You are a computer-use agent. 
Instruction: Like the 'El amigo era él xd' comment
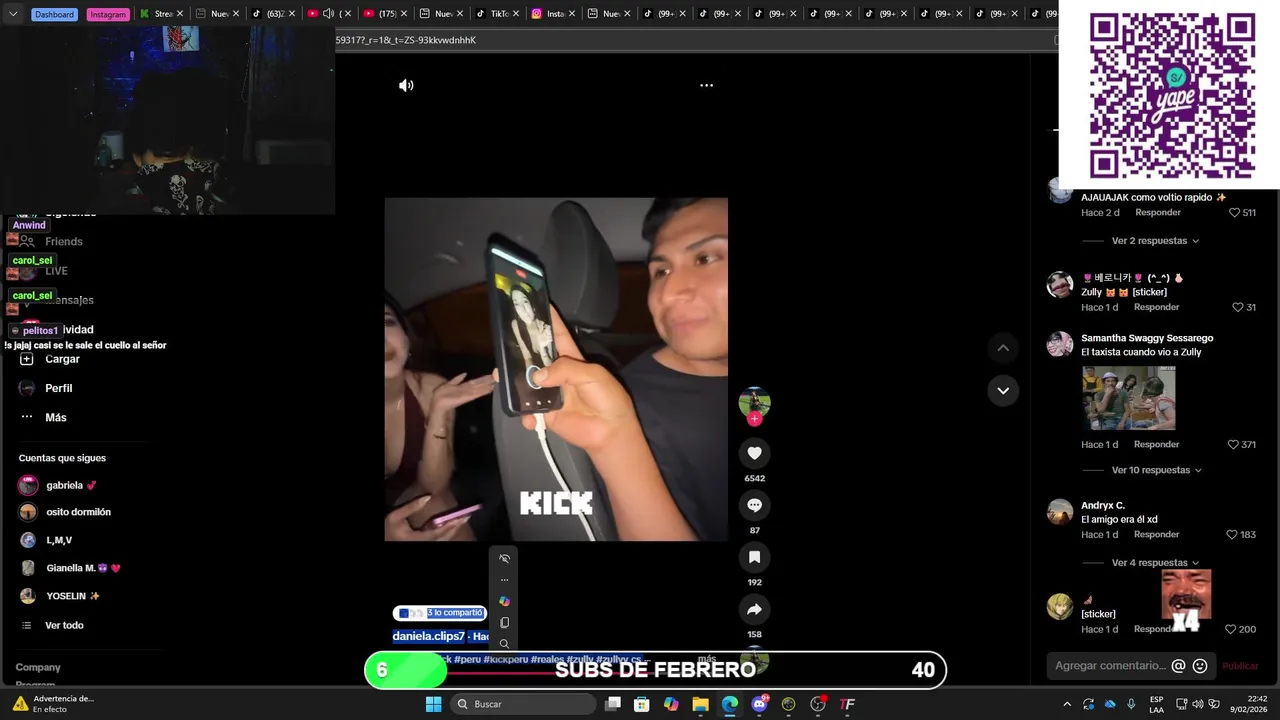tap(1232, 535)
